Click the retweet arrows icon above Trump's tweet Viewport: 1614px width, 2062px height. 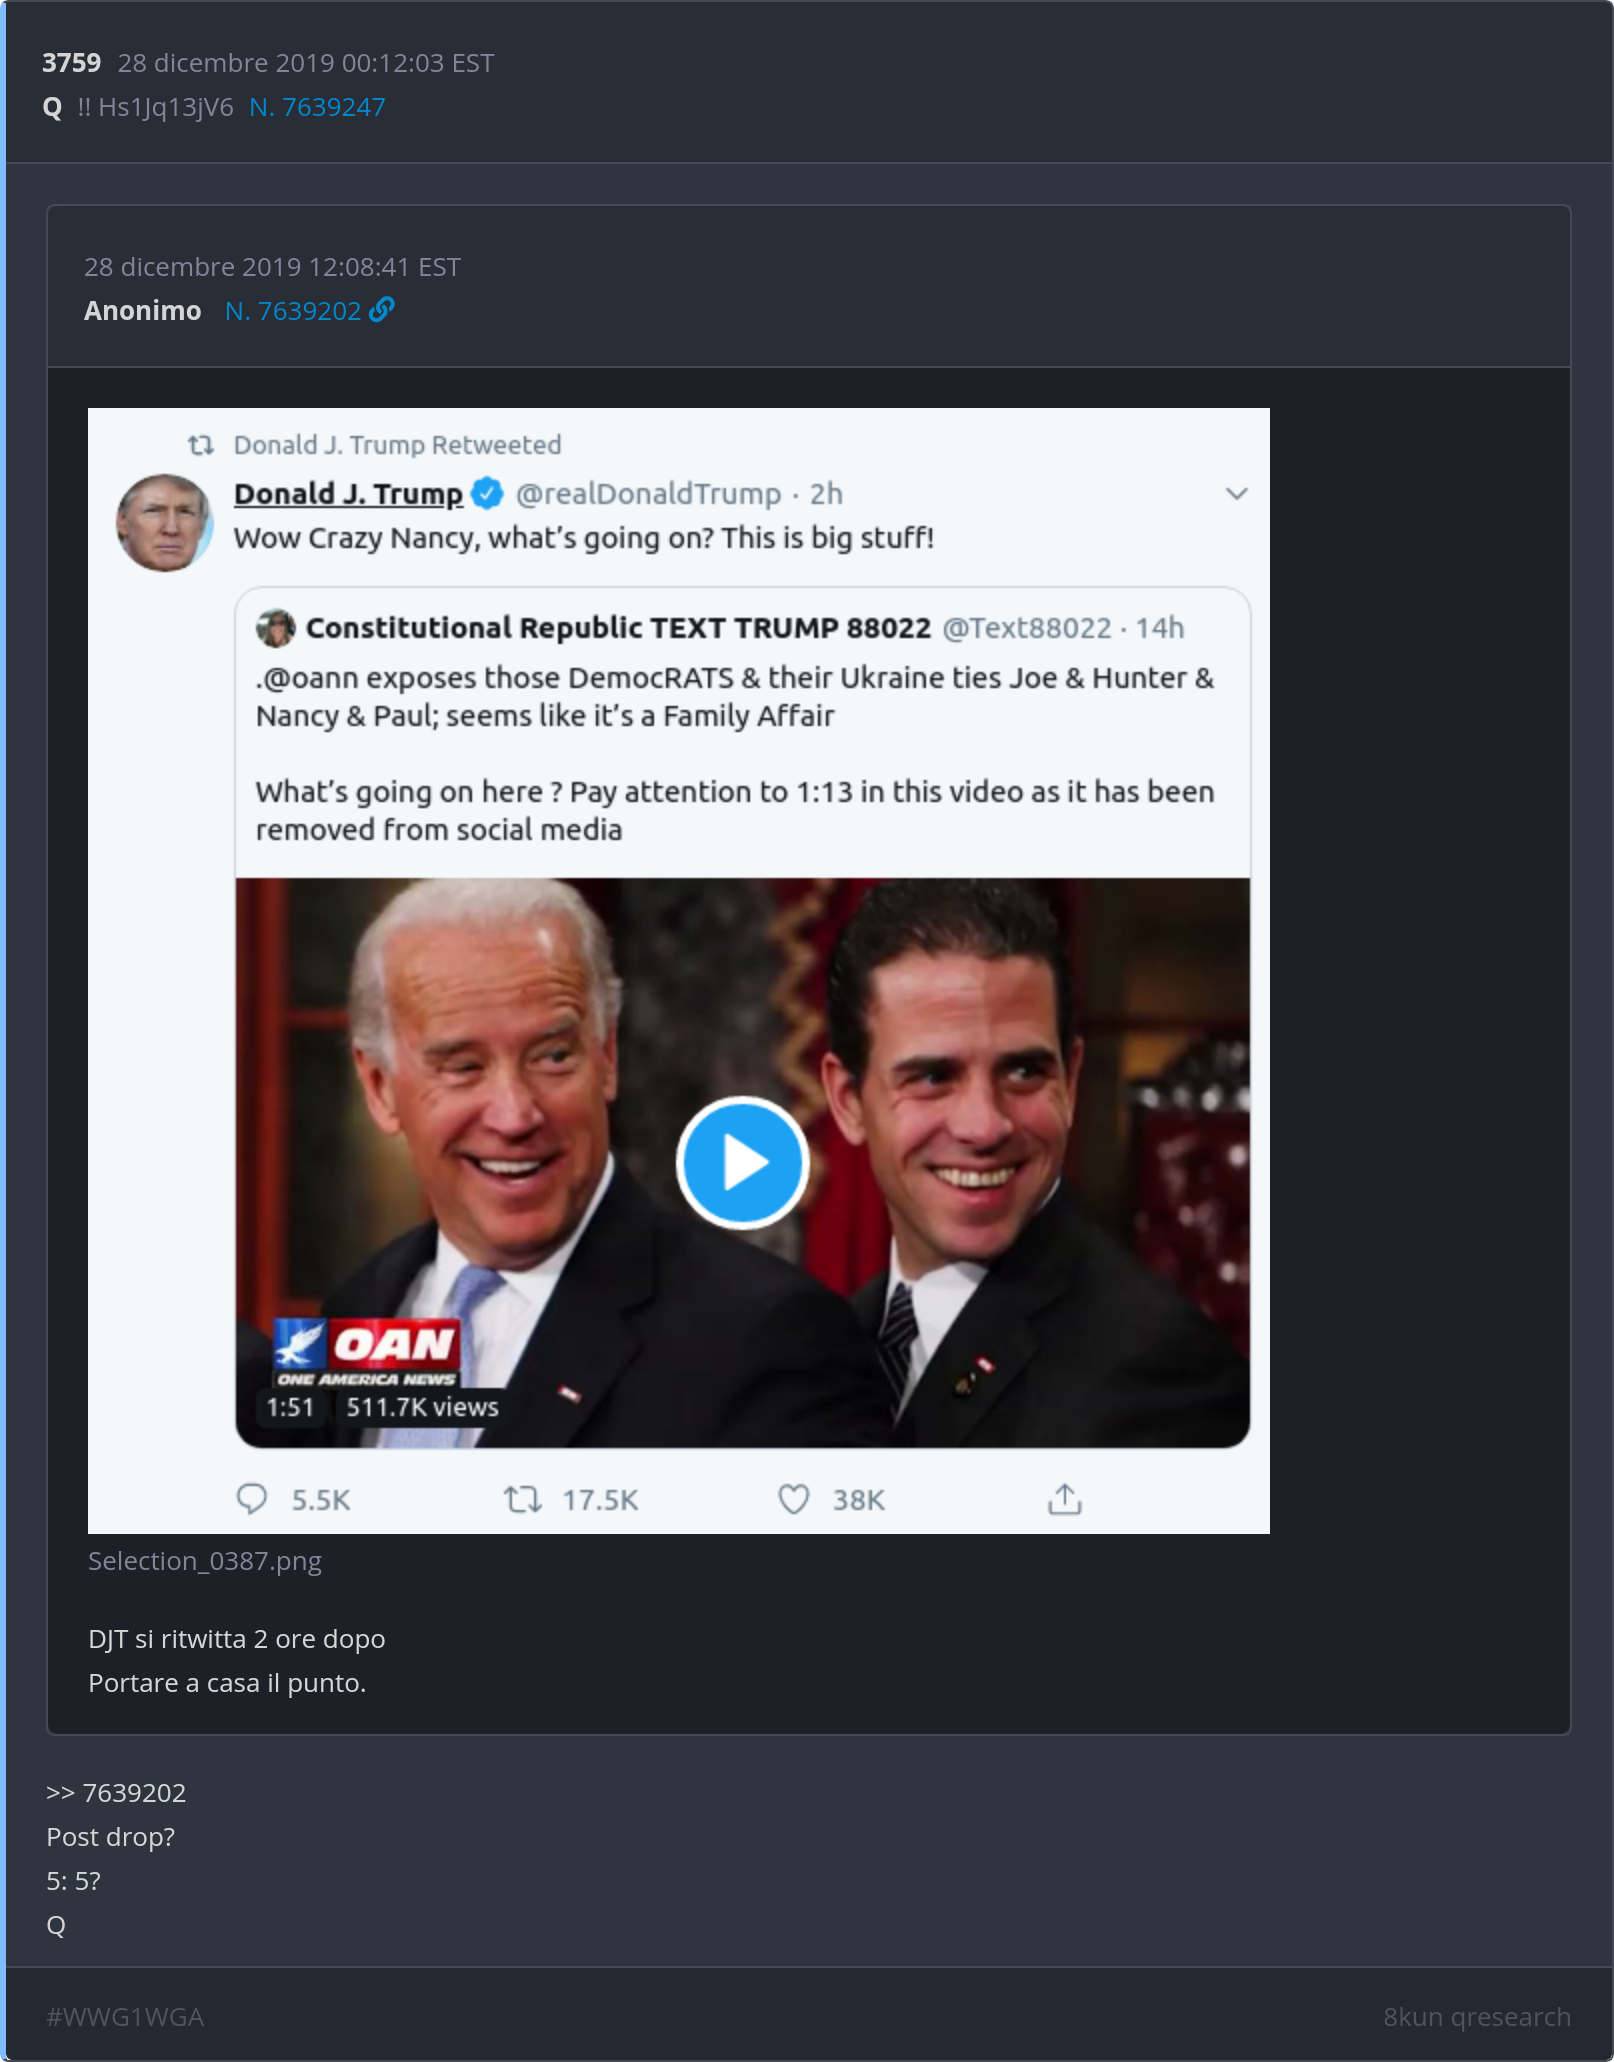pos(201,445)
